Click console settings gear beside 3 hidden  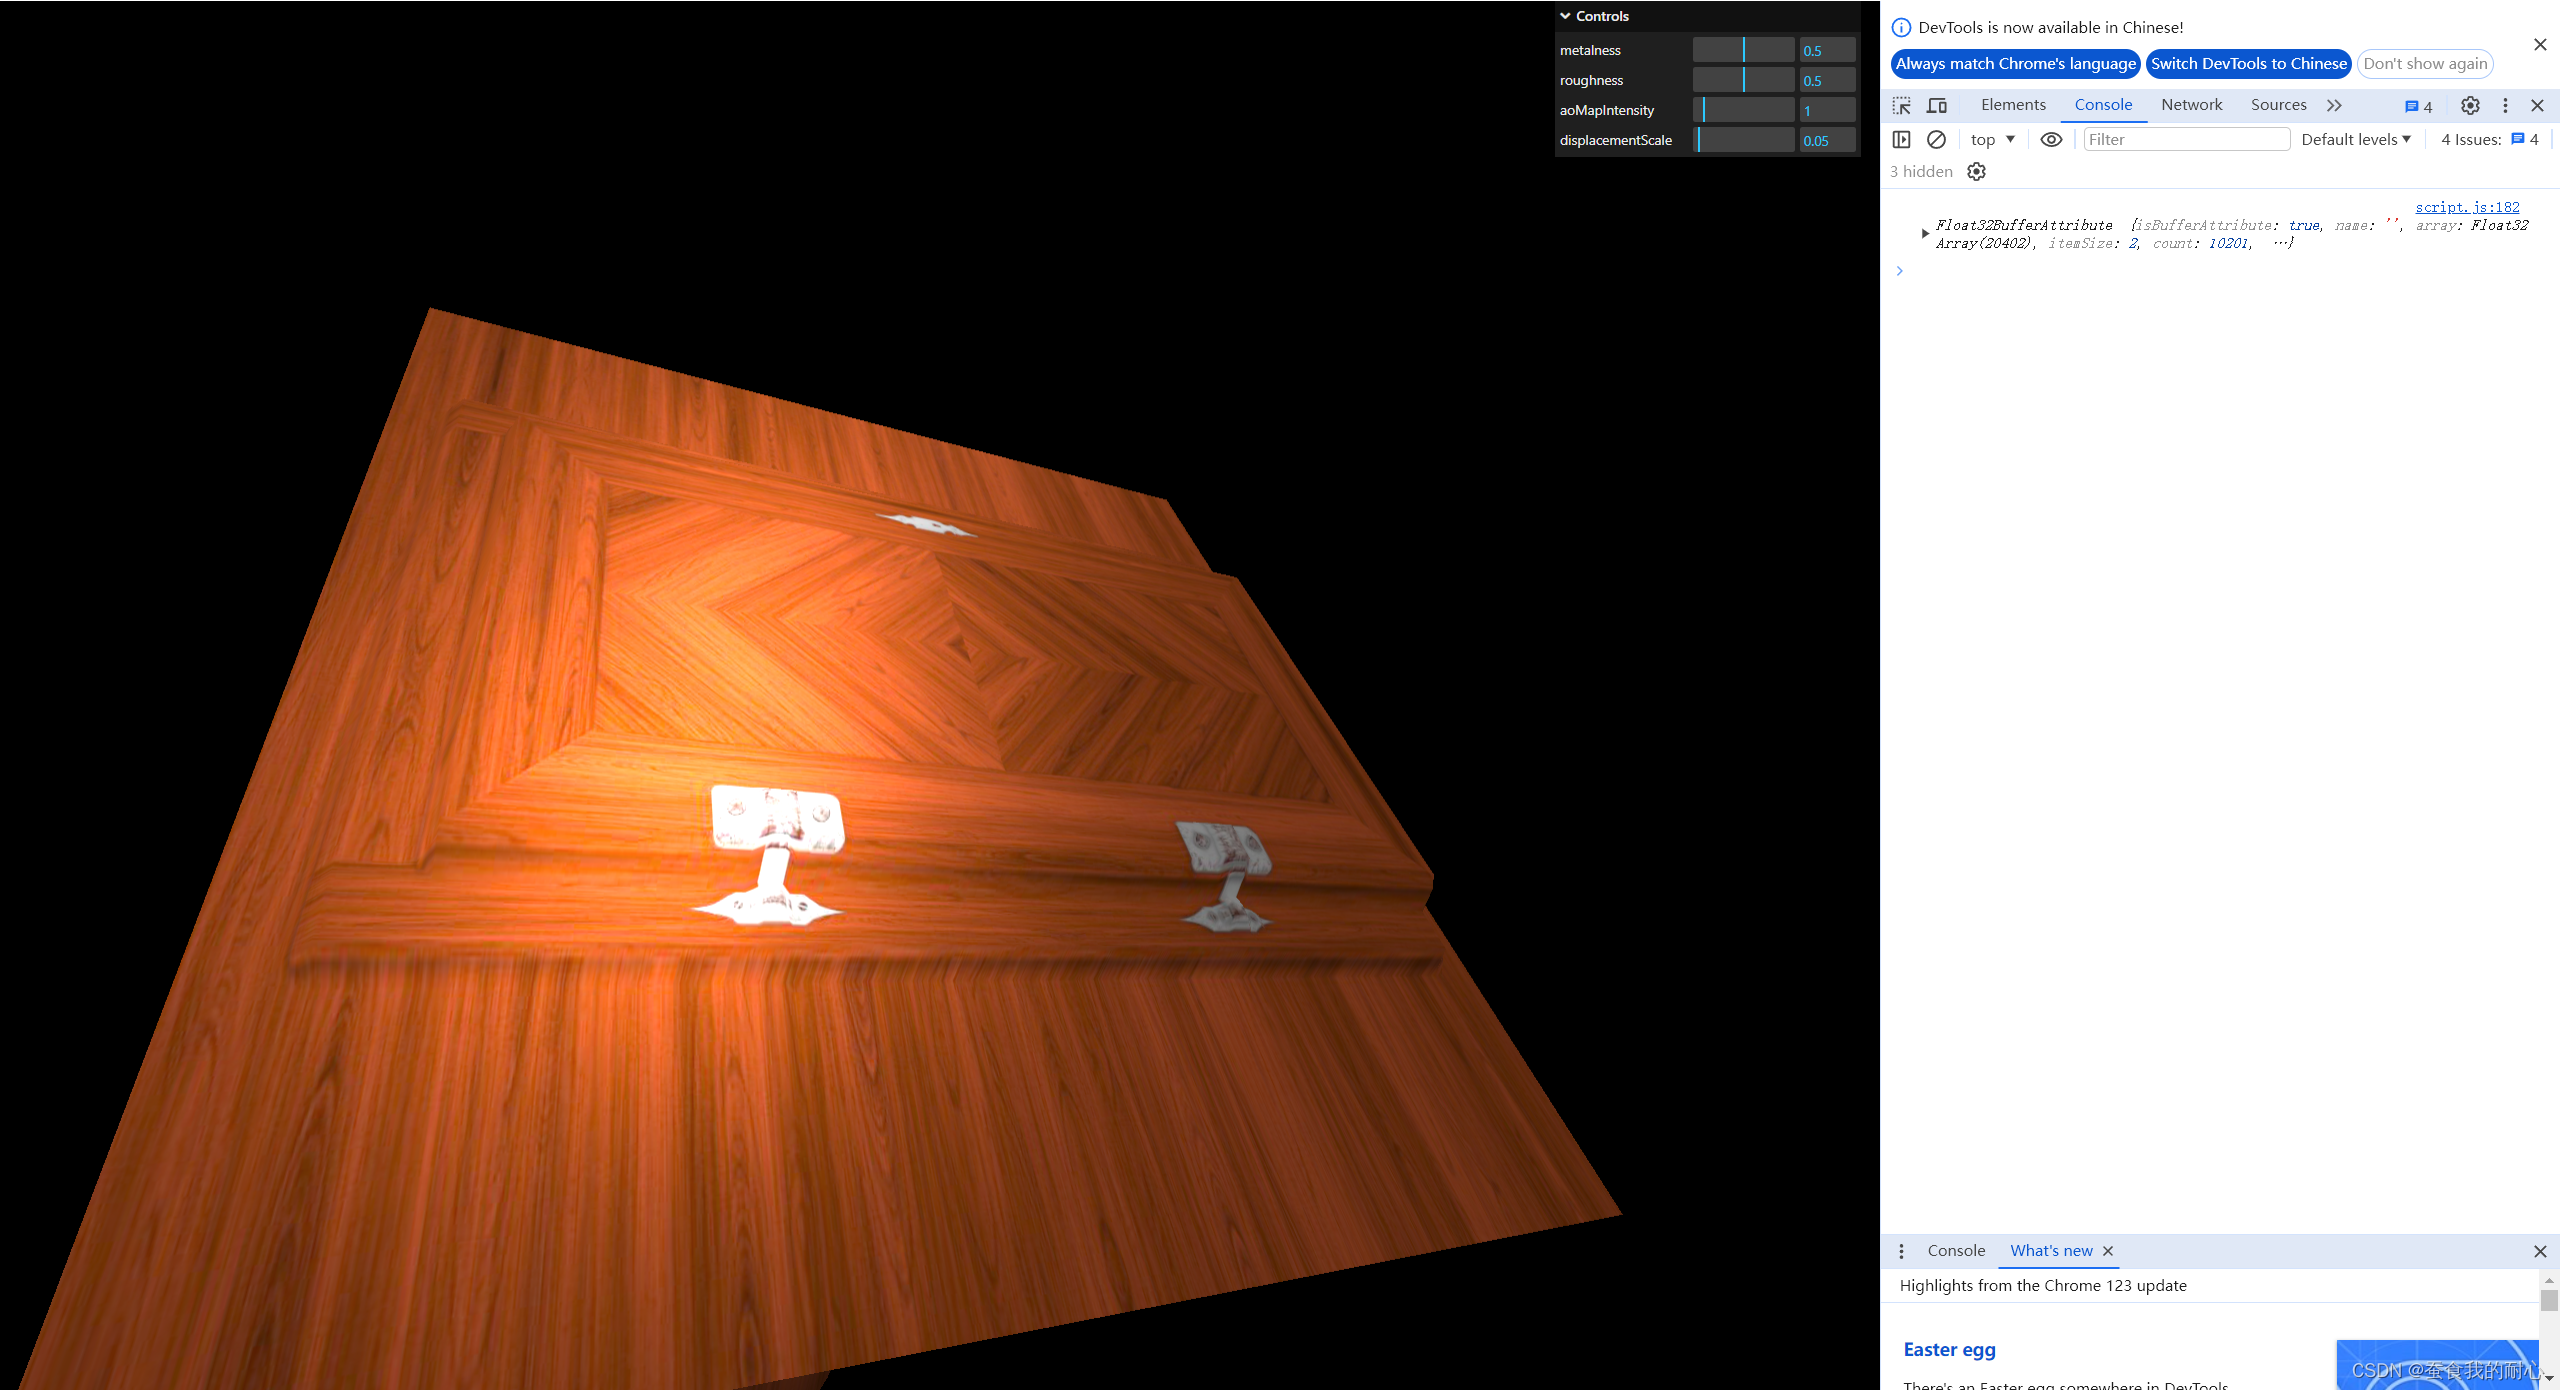click(1976, 171)
